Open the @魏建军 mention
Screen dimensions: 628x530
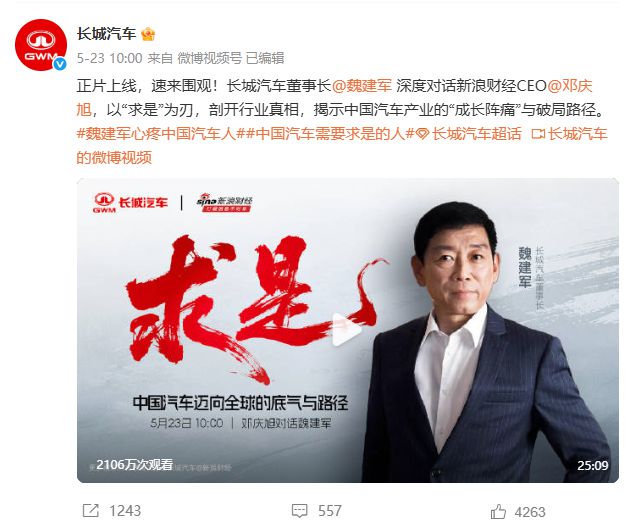362,86
